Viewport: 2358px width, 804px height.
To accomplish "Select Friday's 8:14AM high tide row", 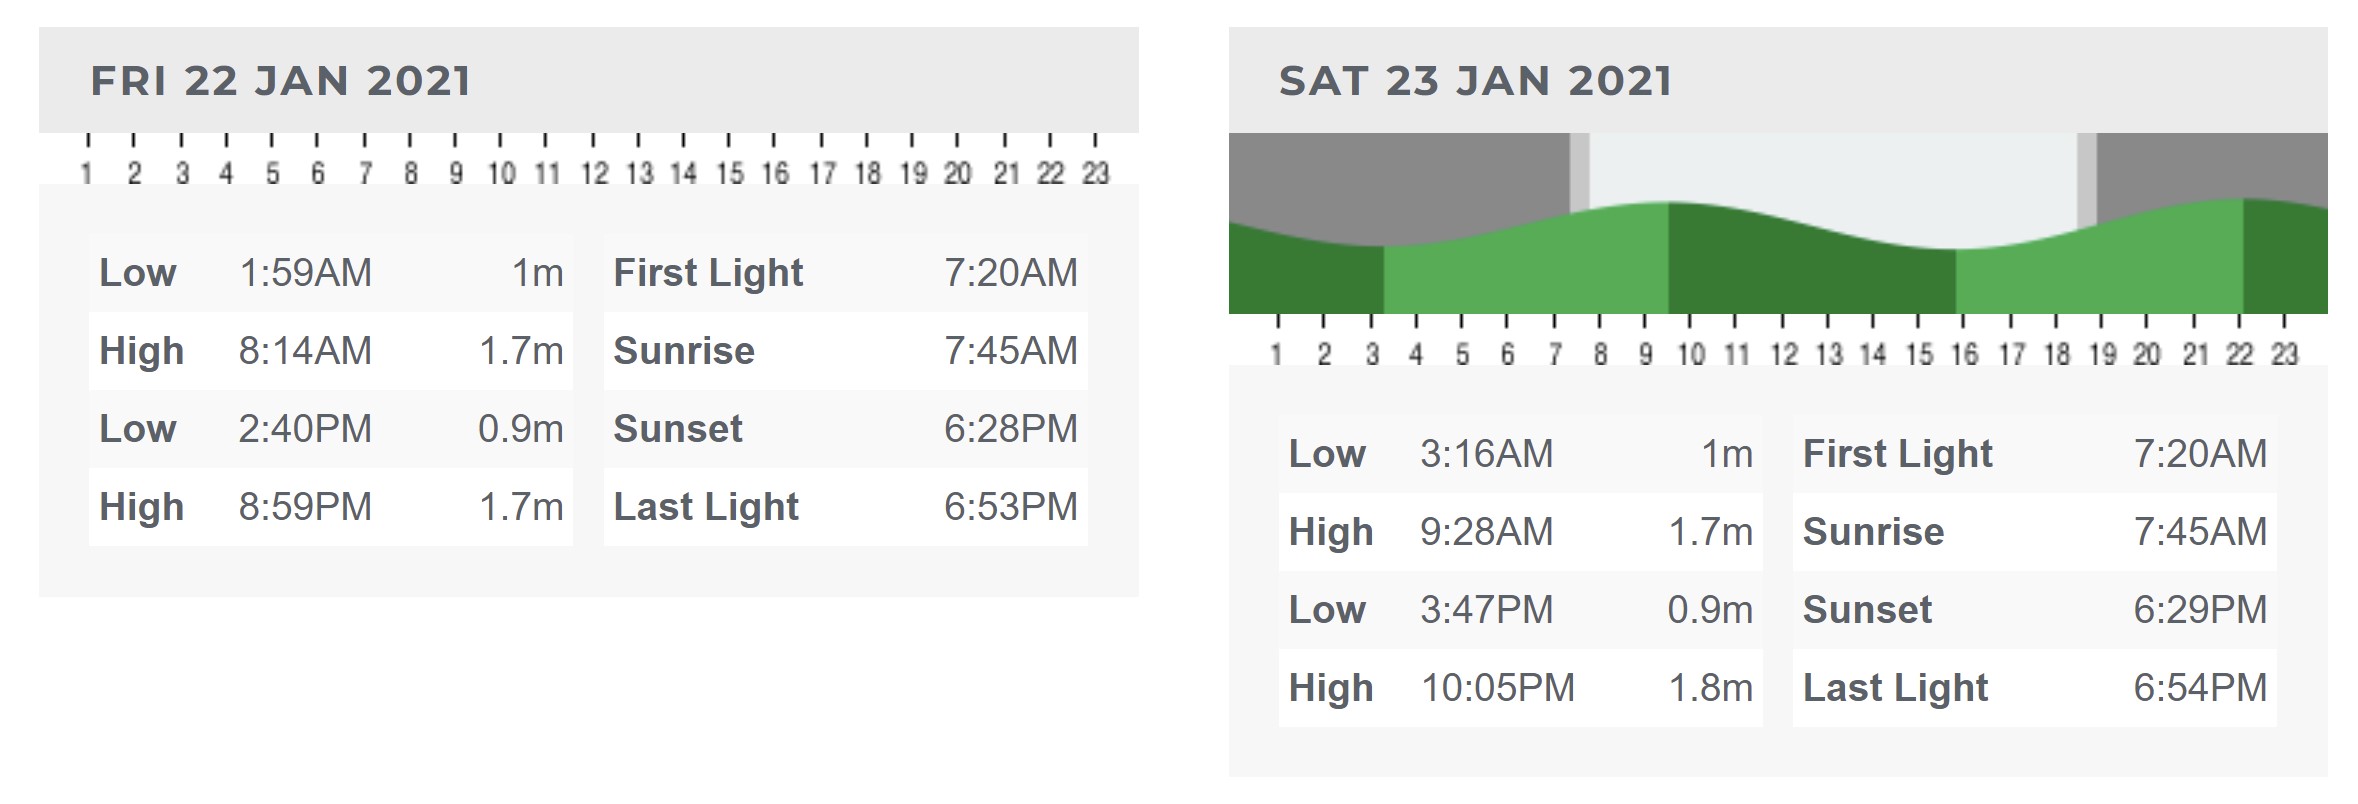I will [331, 351].
